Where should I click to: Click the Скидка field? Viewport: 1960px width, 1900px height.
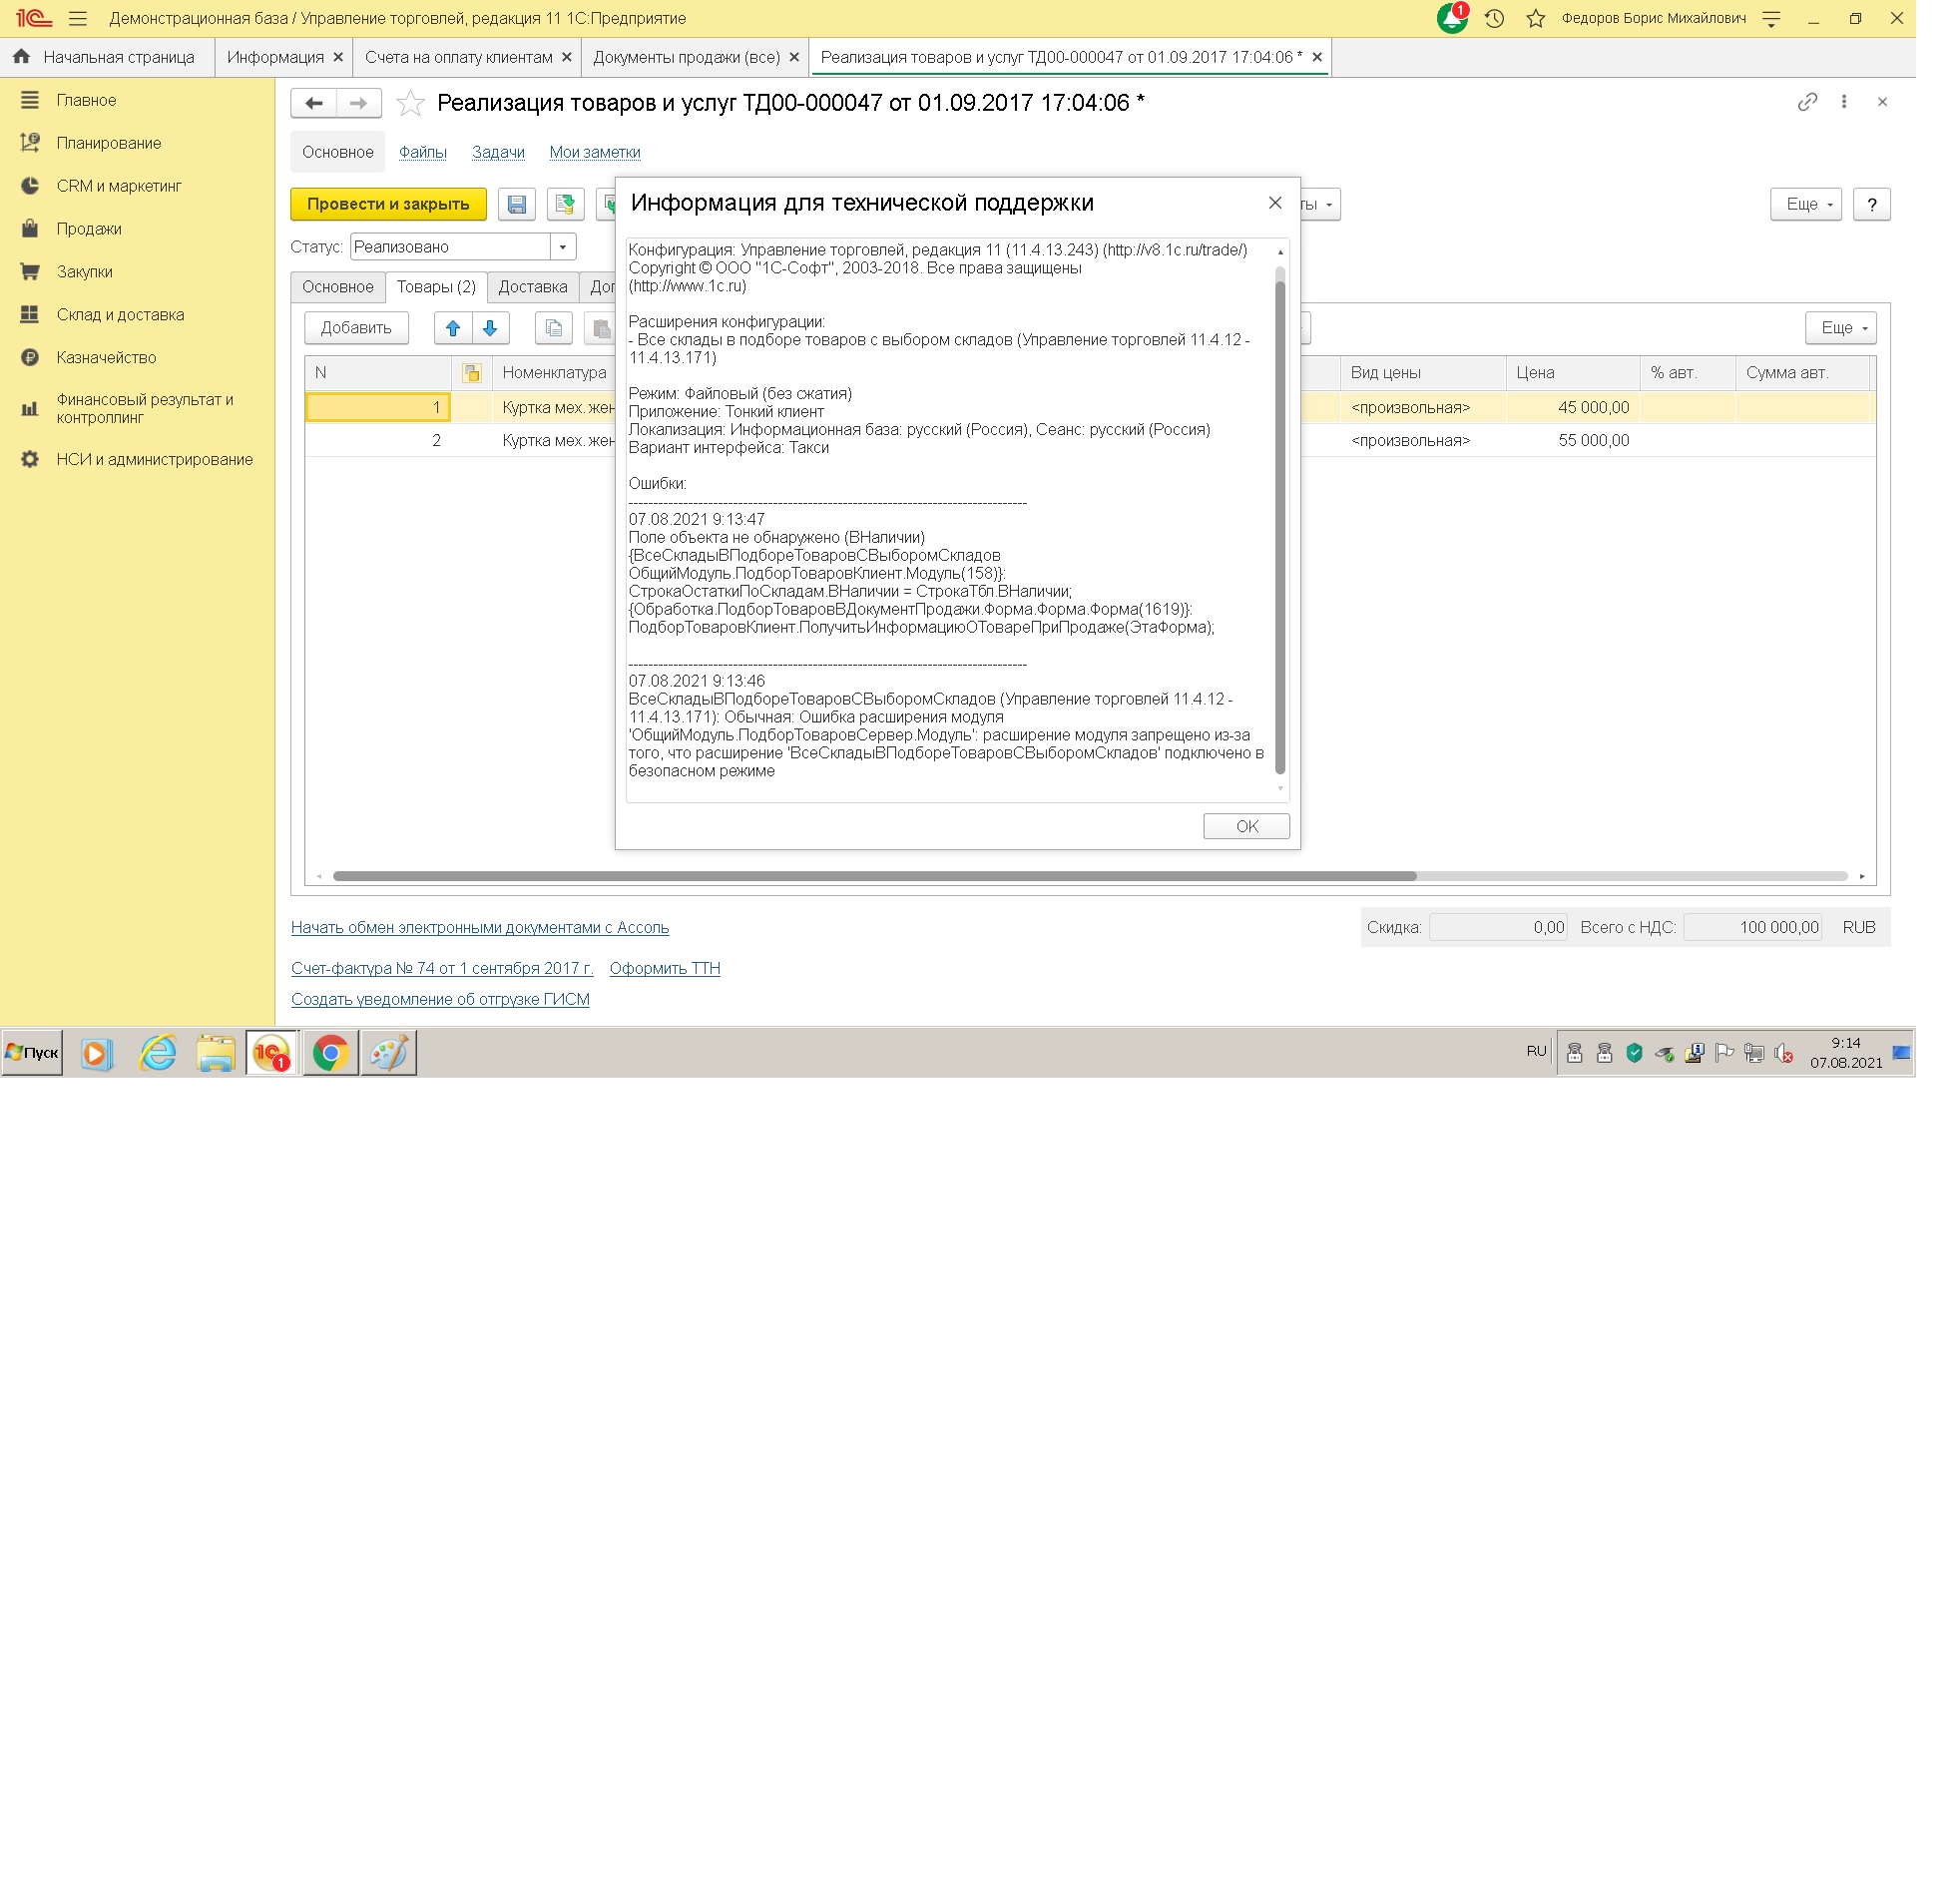tap(1498, 928)
